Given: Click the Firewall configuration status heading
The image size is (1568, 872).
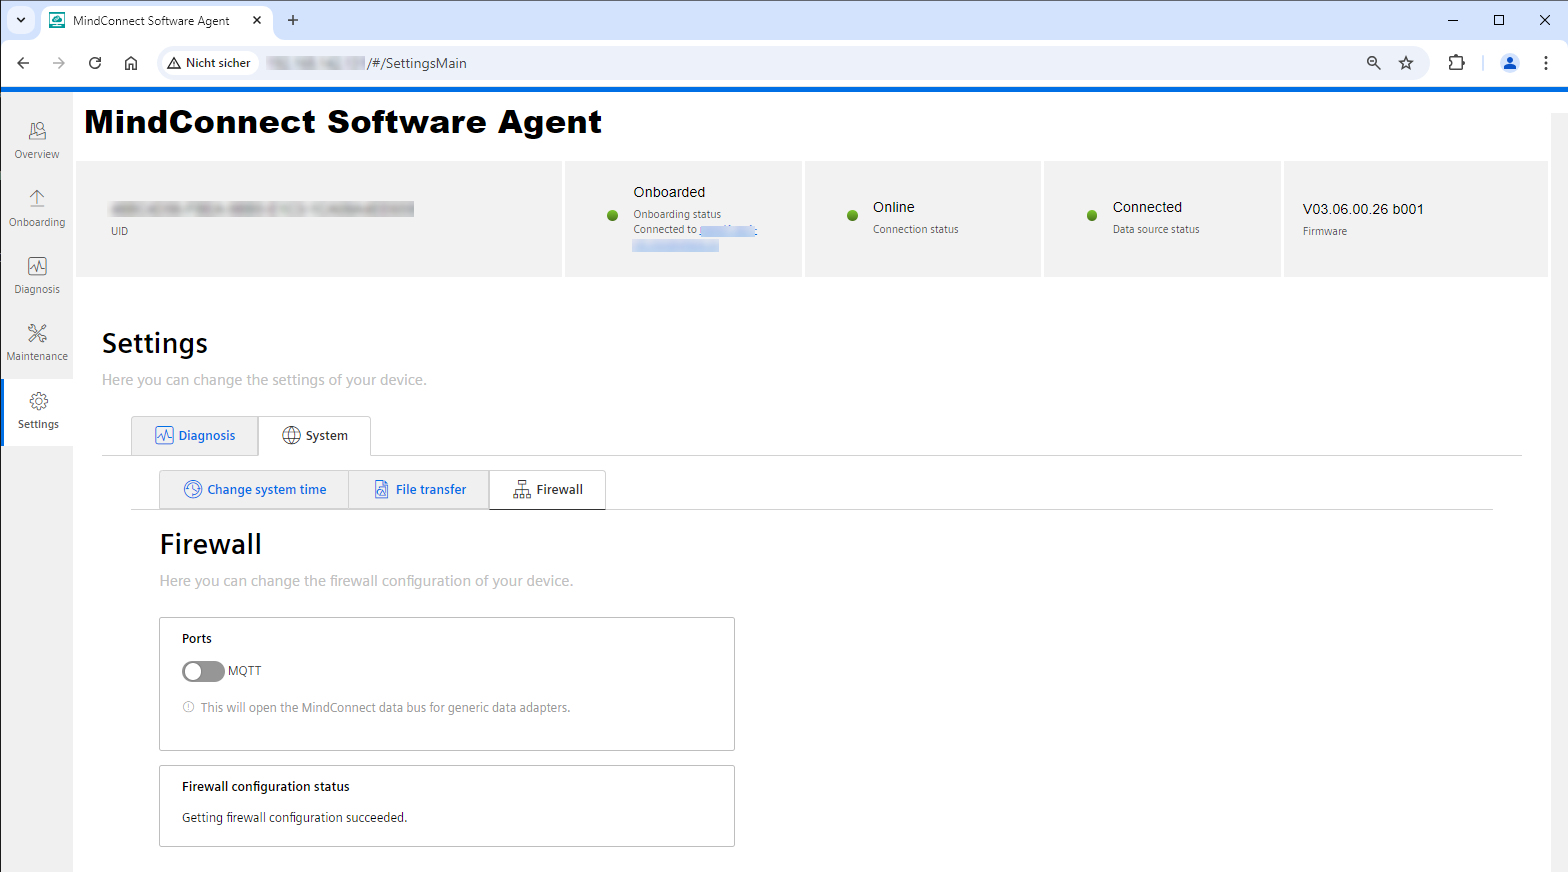Looking at the screenshot, I should pyautogui.click(x=265, y=787).
